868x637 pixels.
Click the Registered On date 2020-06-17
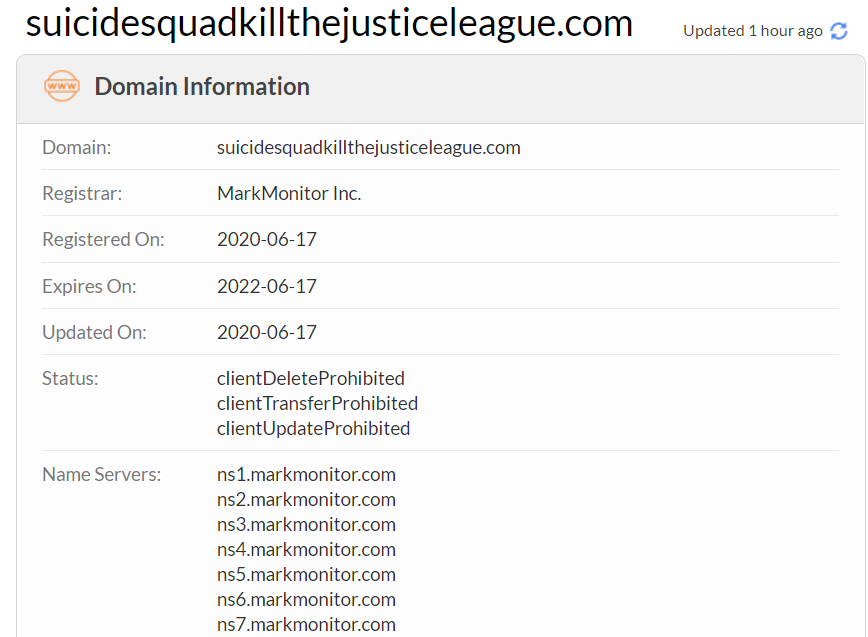pyautogui.click(x=267, y=240)
